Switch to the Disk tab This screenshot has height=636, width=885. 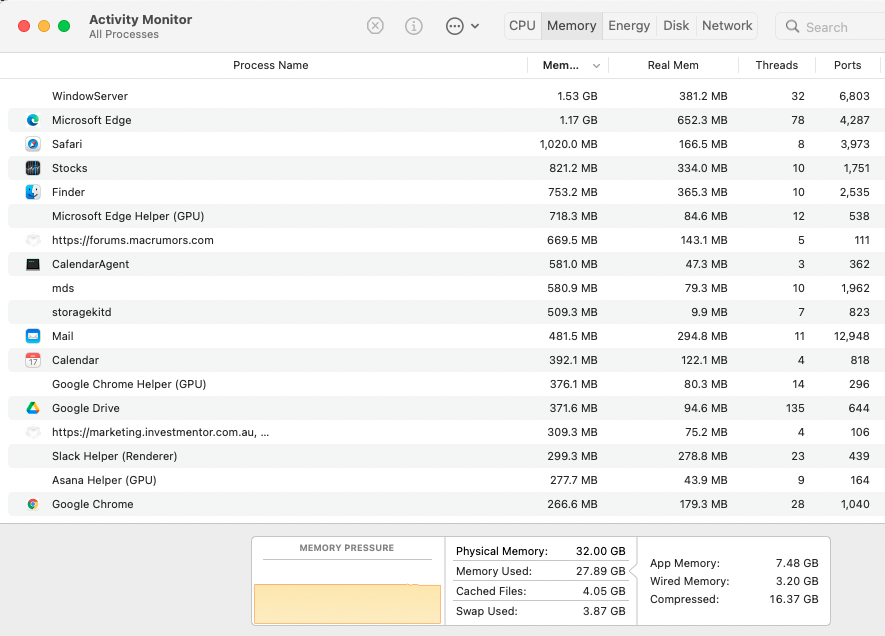point(676,26)
